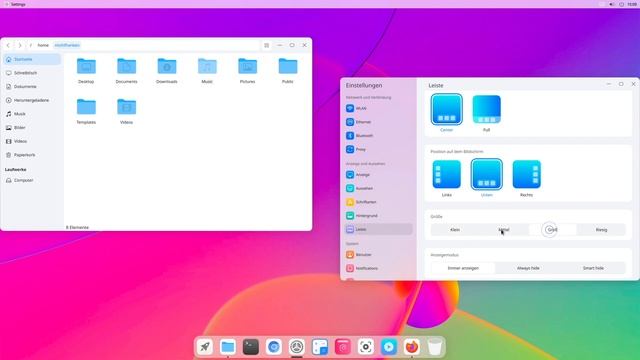Launch Firefox from the dock
Viewport: 640px width, 360px height.
coord(412,347)
